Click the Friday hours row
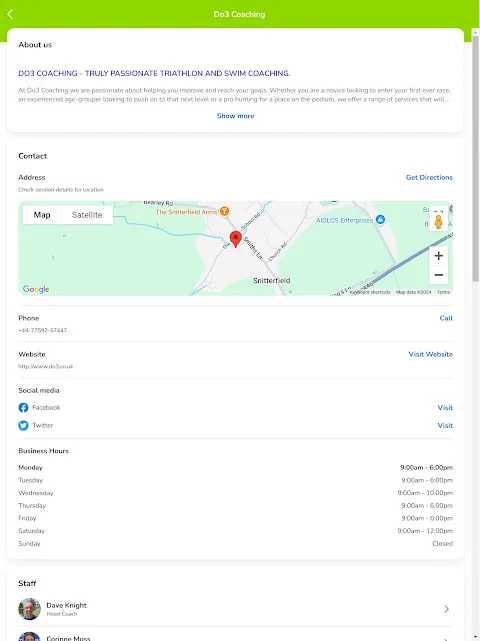 [x=236, y=518]
